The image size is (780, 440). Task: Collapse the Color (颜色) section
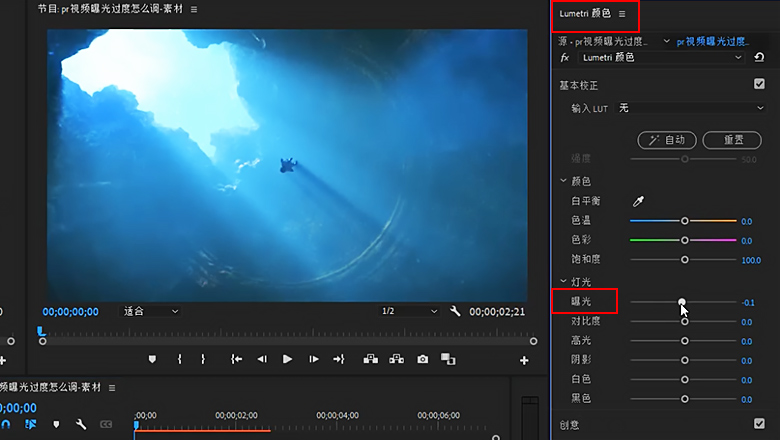[563, 181]
